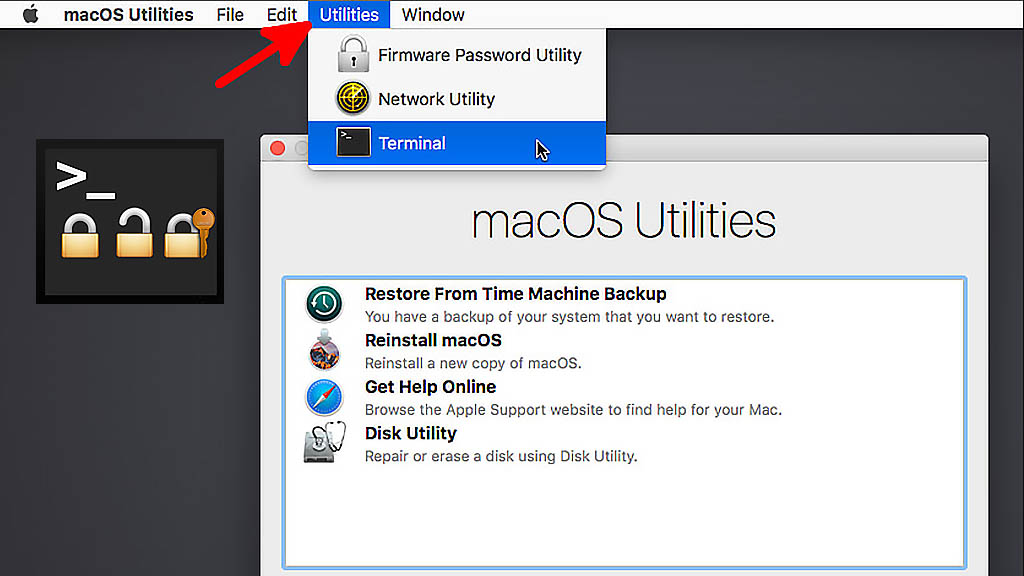Close the macOS Utilities window
Image resolution: width=1024 pixels, height=576 pixels.
(278, 148)
